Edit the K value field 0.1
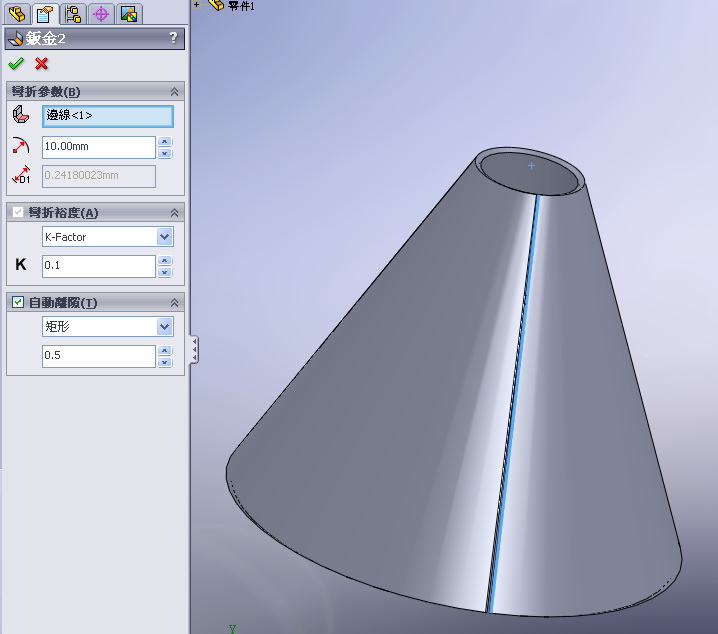Viewport: 718px width, 634px height. pyautogui.click(x=99, y=266)
